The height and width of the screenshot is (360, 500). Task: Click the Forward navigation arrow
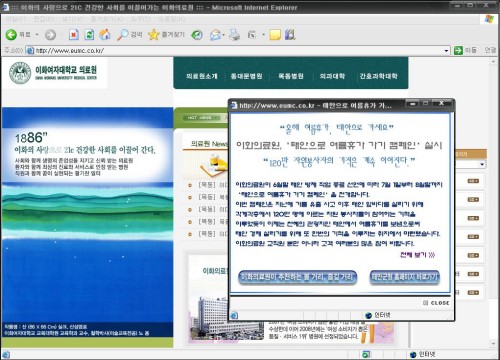tap(51, 35)
